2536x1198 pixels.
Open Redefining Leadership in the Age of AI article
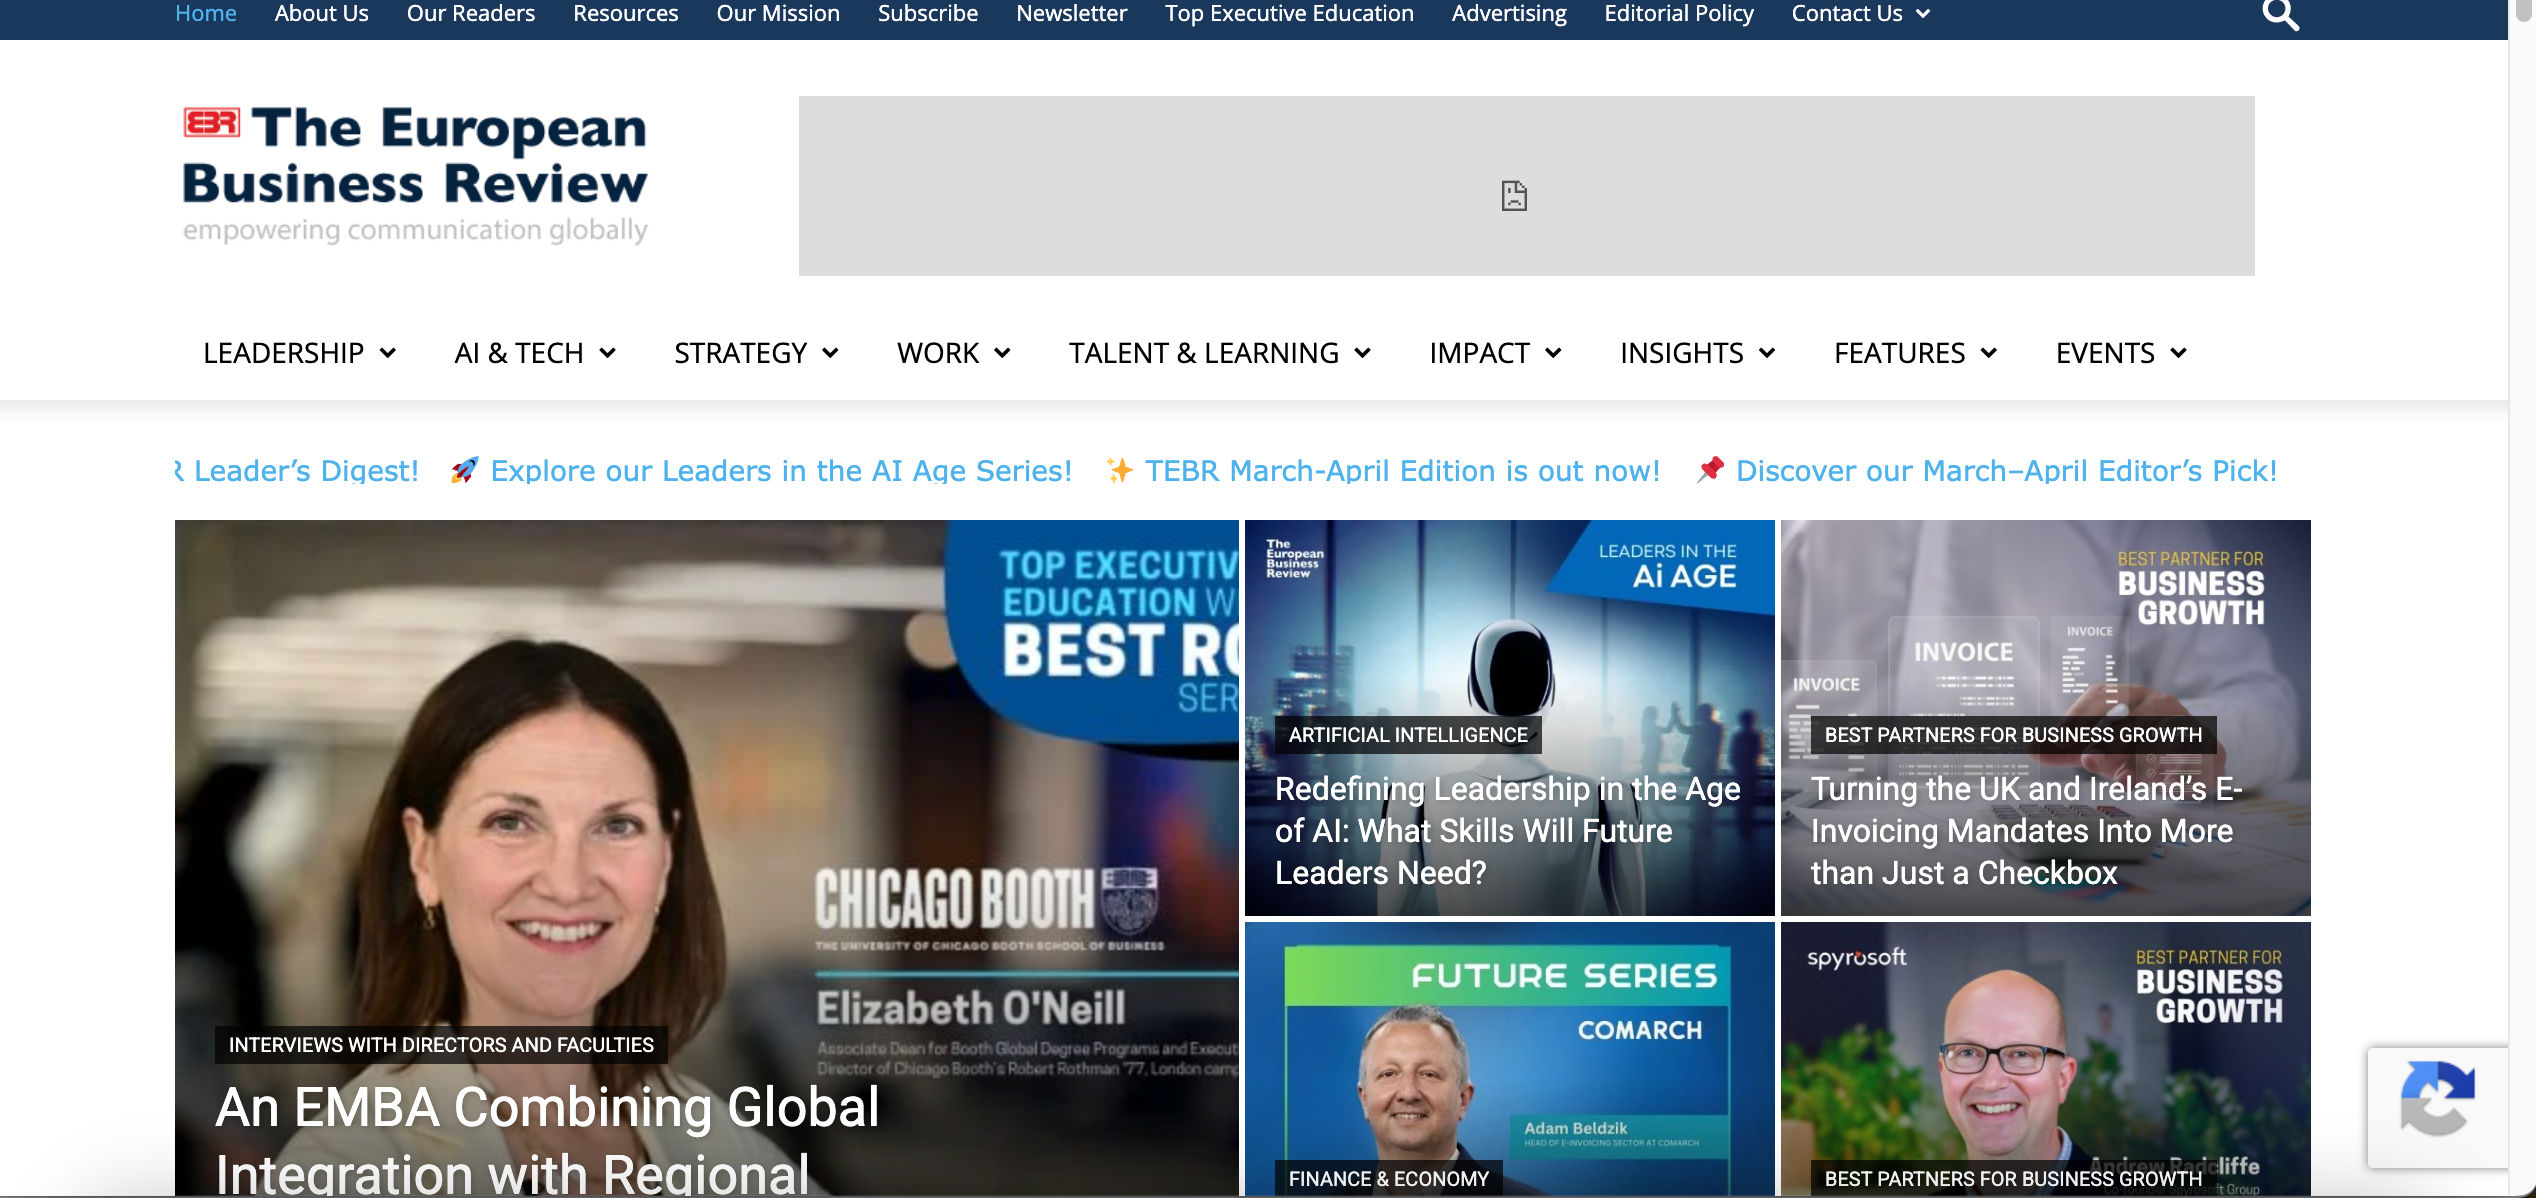[1507, 830]
